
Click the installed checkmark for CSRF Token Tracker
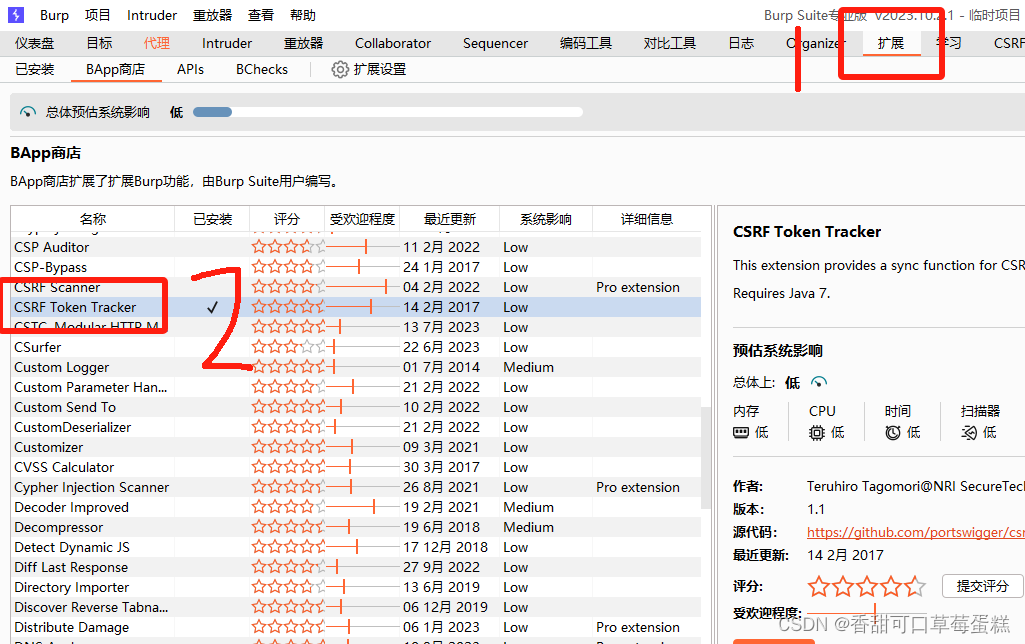pyautogui.click(x=210, y=307)
